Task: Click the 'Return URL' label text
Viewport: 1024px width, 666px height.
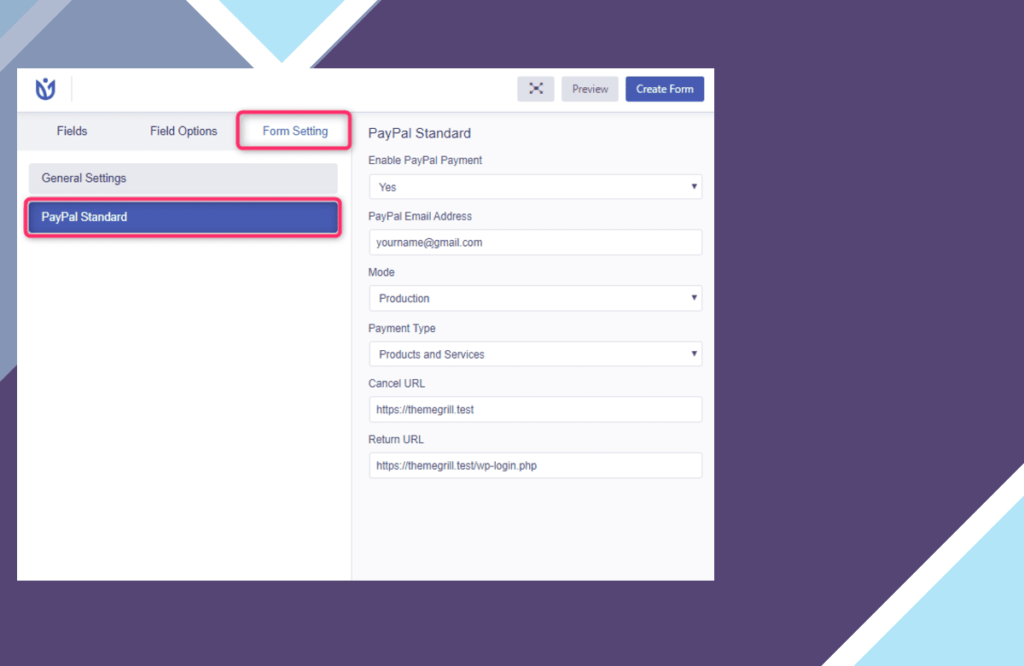Action: [x=396, y=439]
